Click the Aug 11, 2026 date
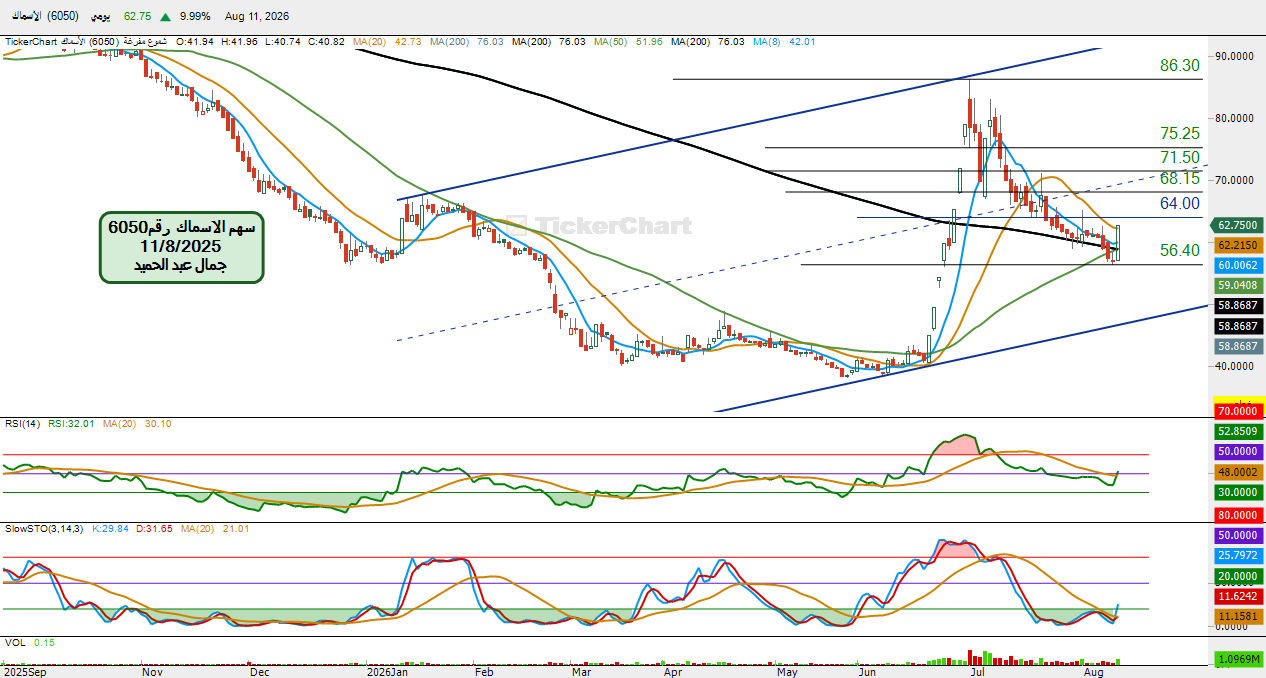This screenshot has width=1266, height=678. (255, 17)
